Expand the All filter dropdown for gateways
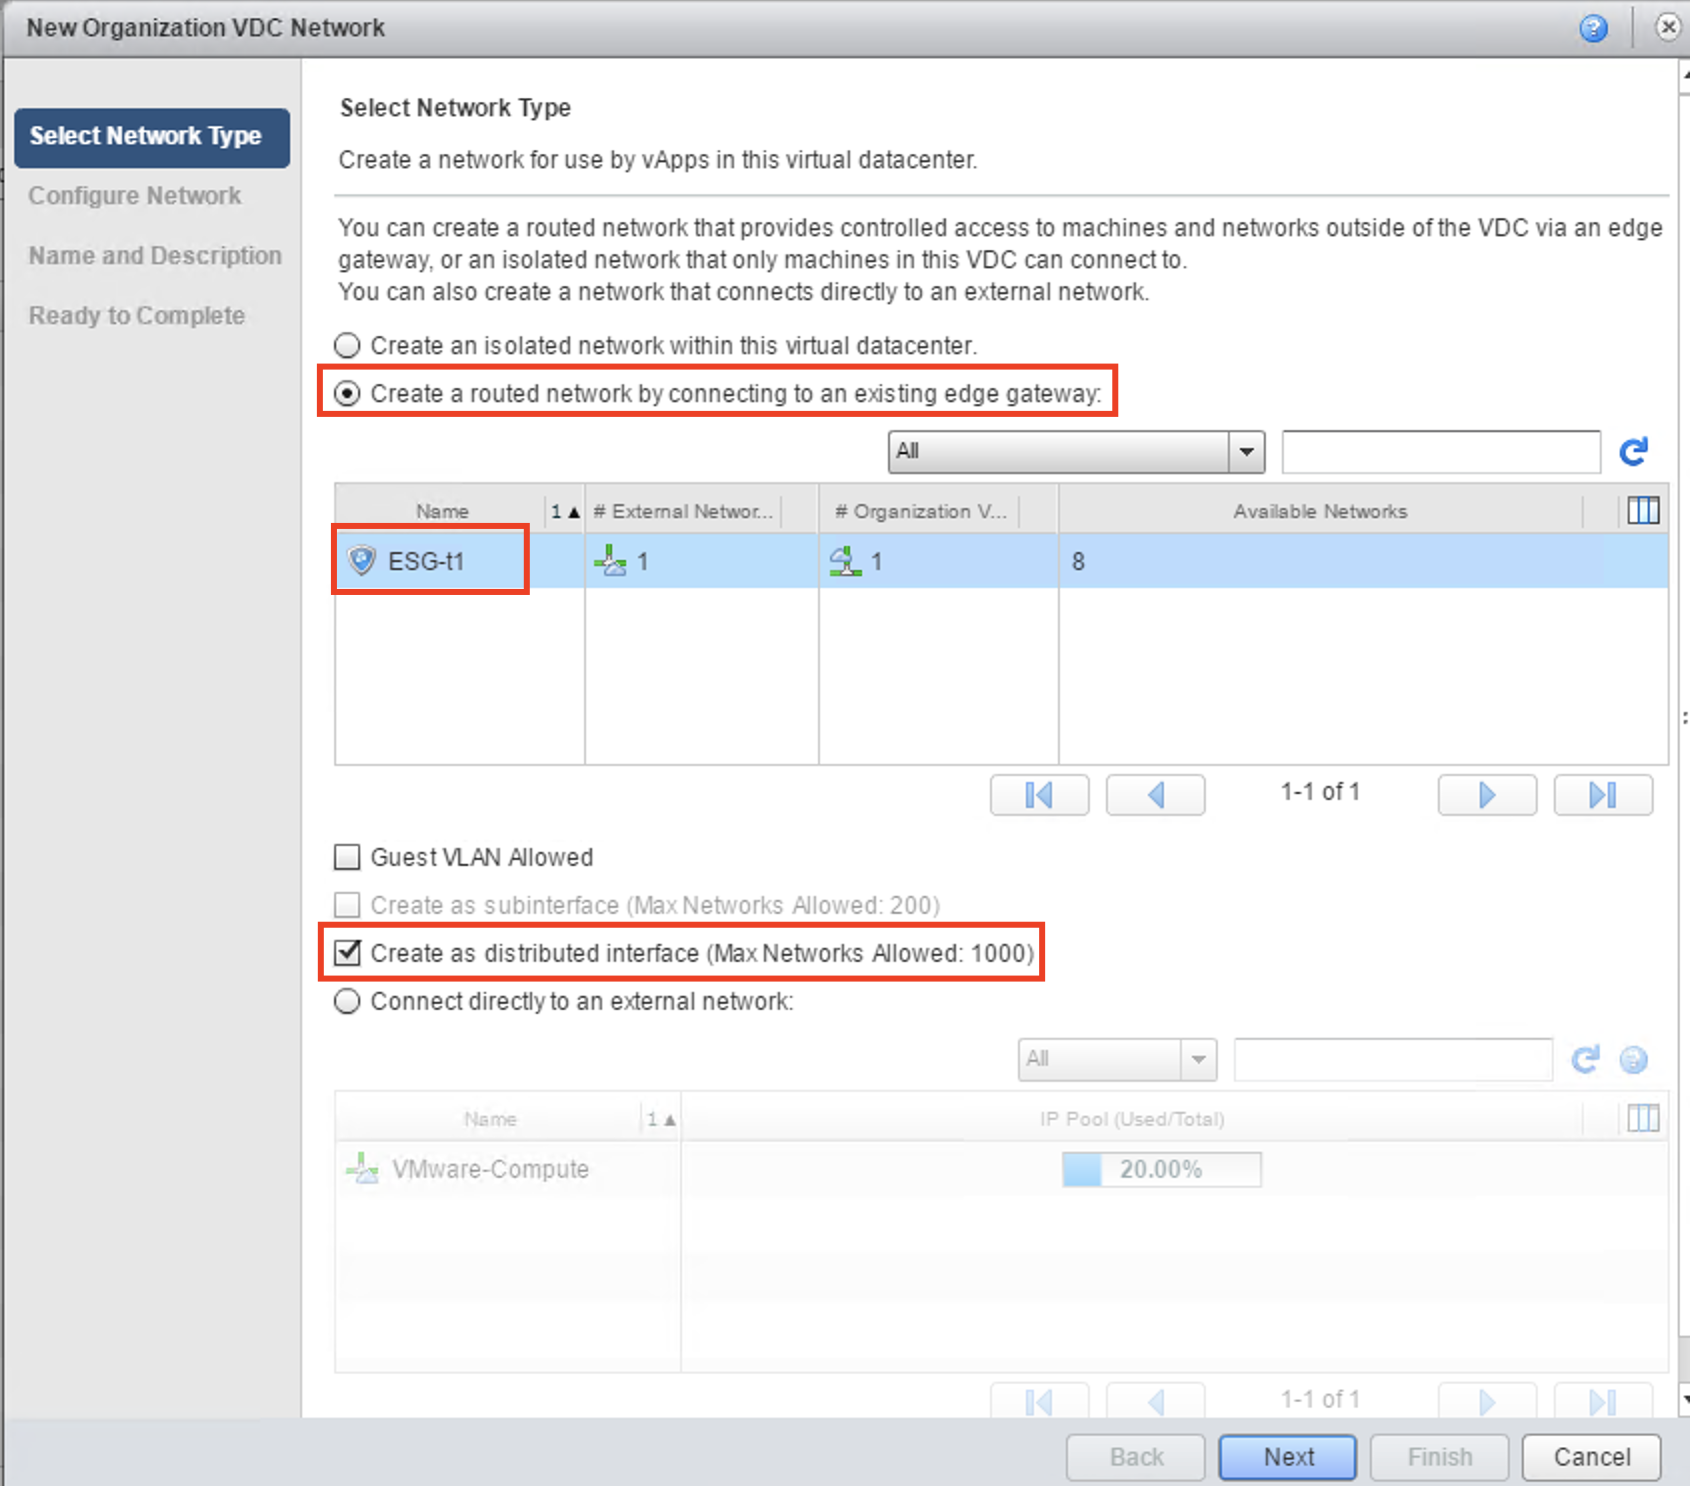Screen dimensions: 1690x1486 1246,452
